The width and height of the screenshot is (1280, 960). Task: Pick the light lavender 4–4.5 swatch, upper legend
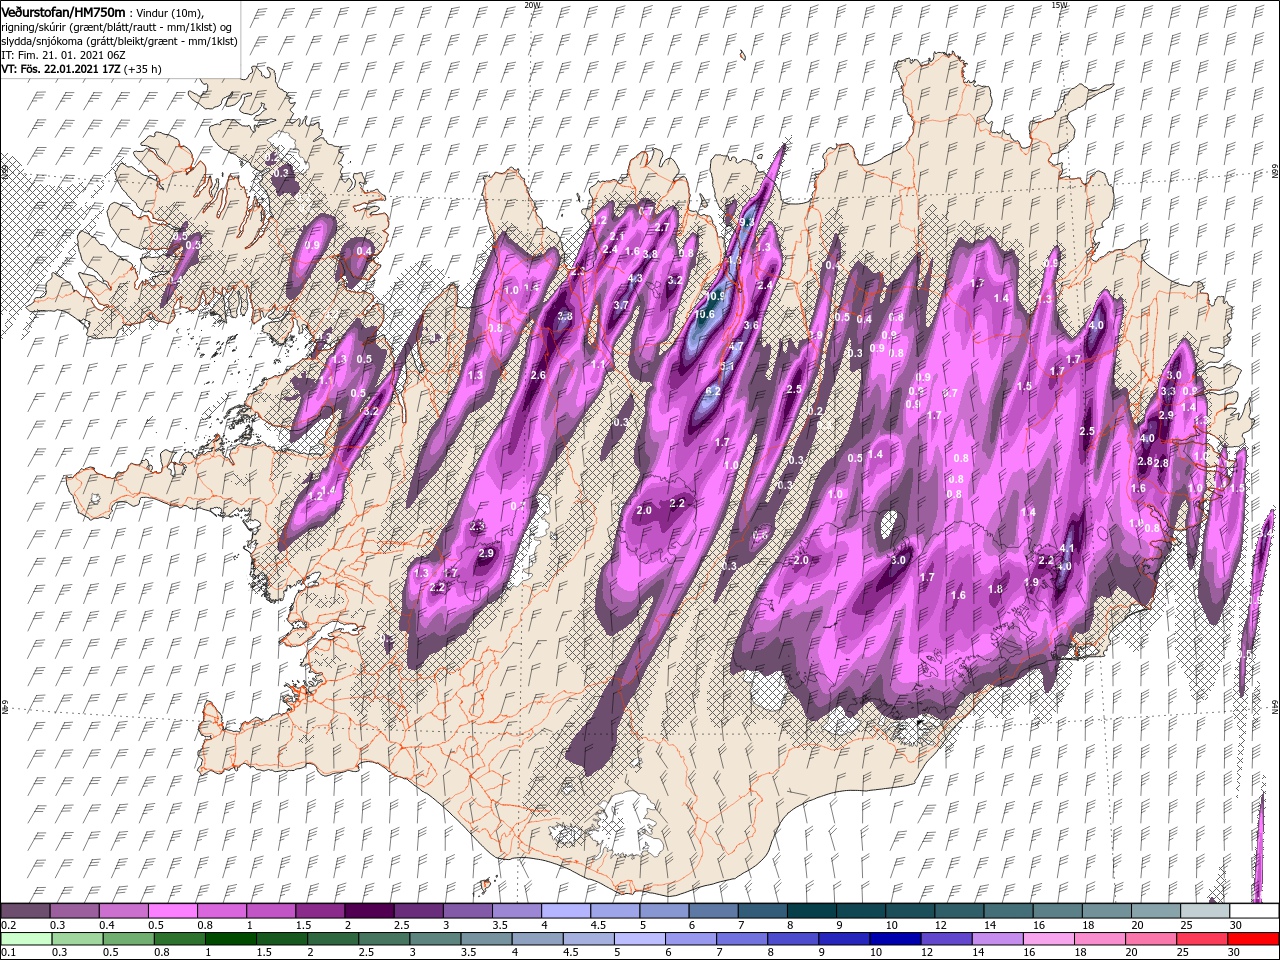pyautogui.click(x=565, y=911)
